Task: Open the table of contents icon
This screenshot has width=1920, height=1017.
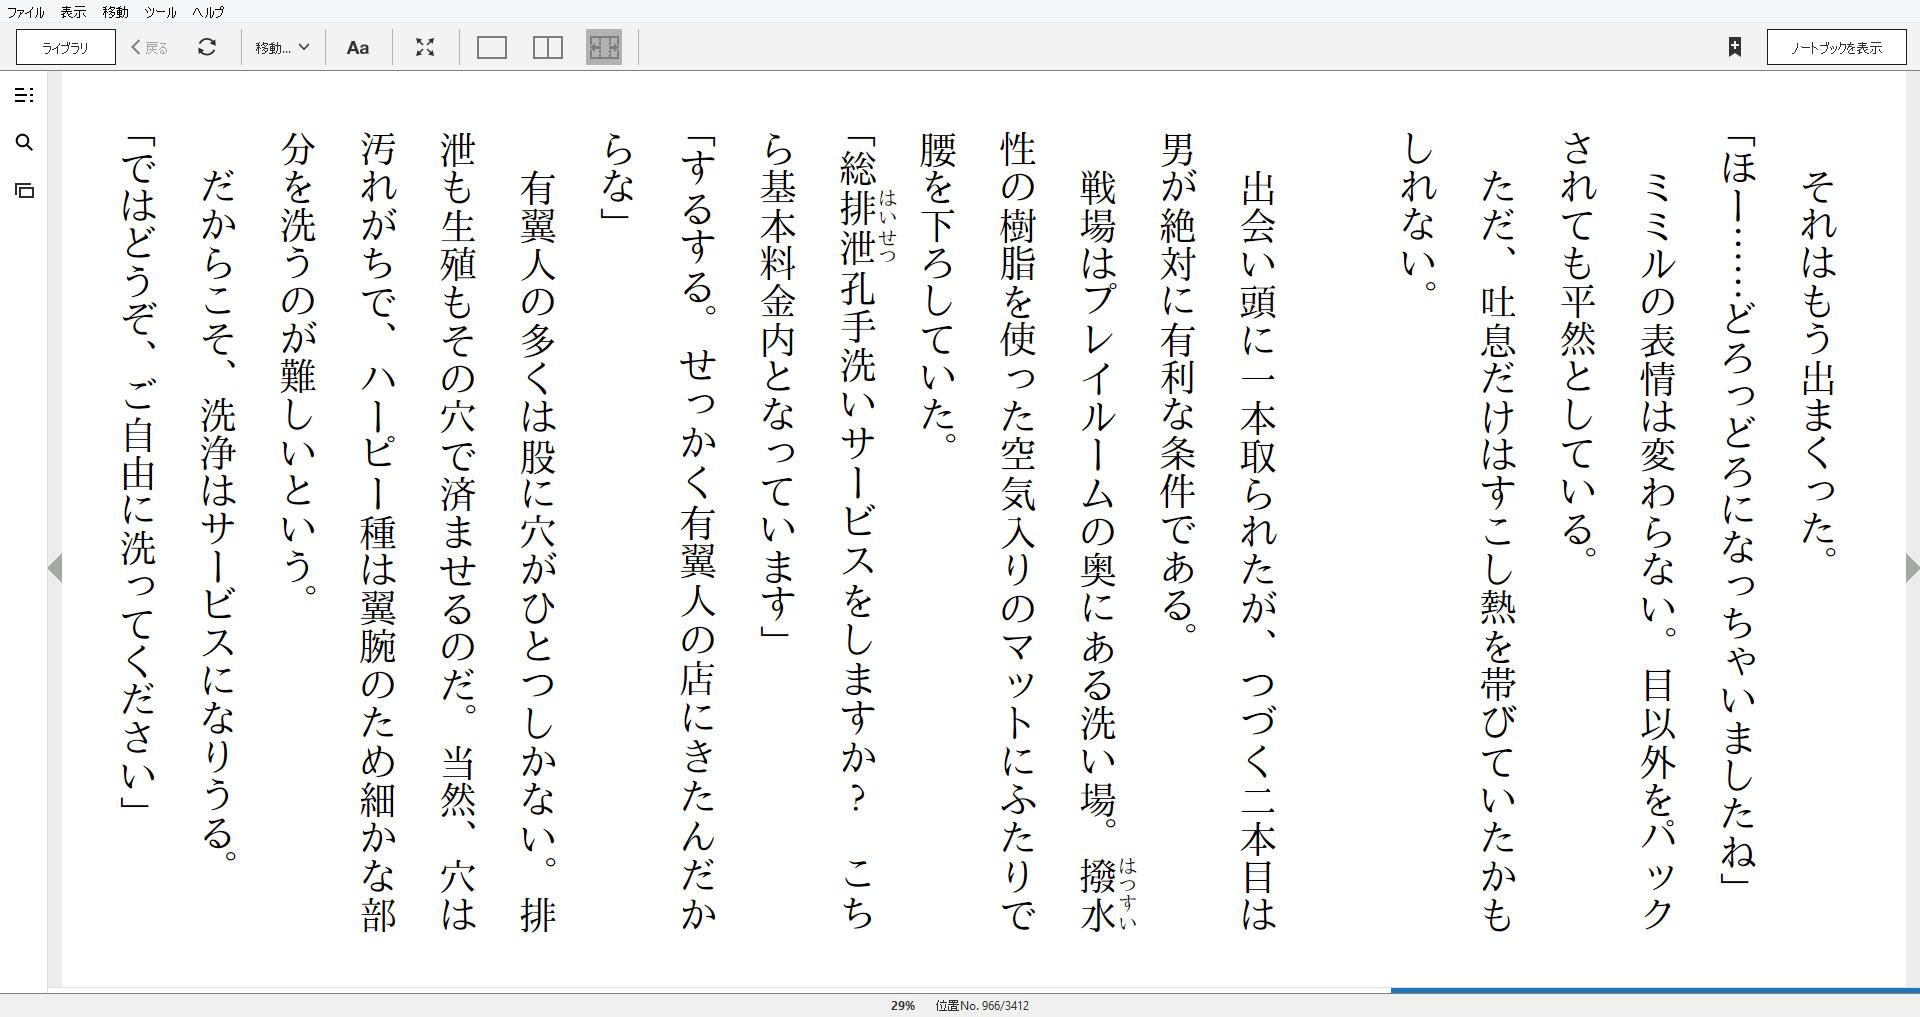Action: tap(24, 95)
